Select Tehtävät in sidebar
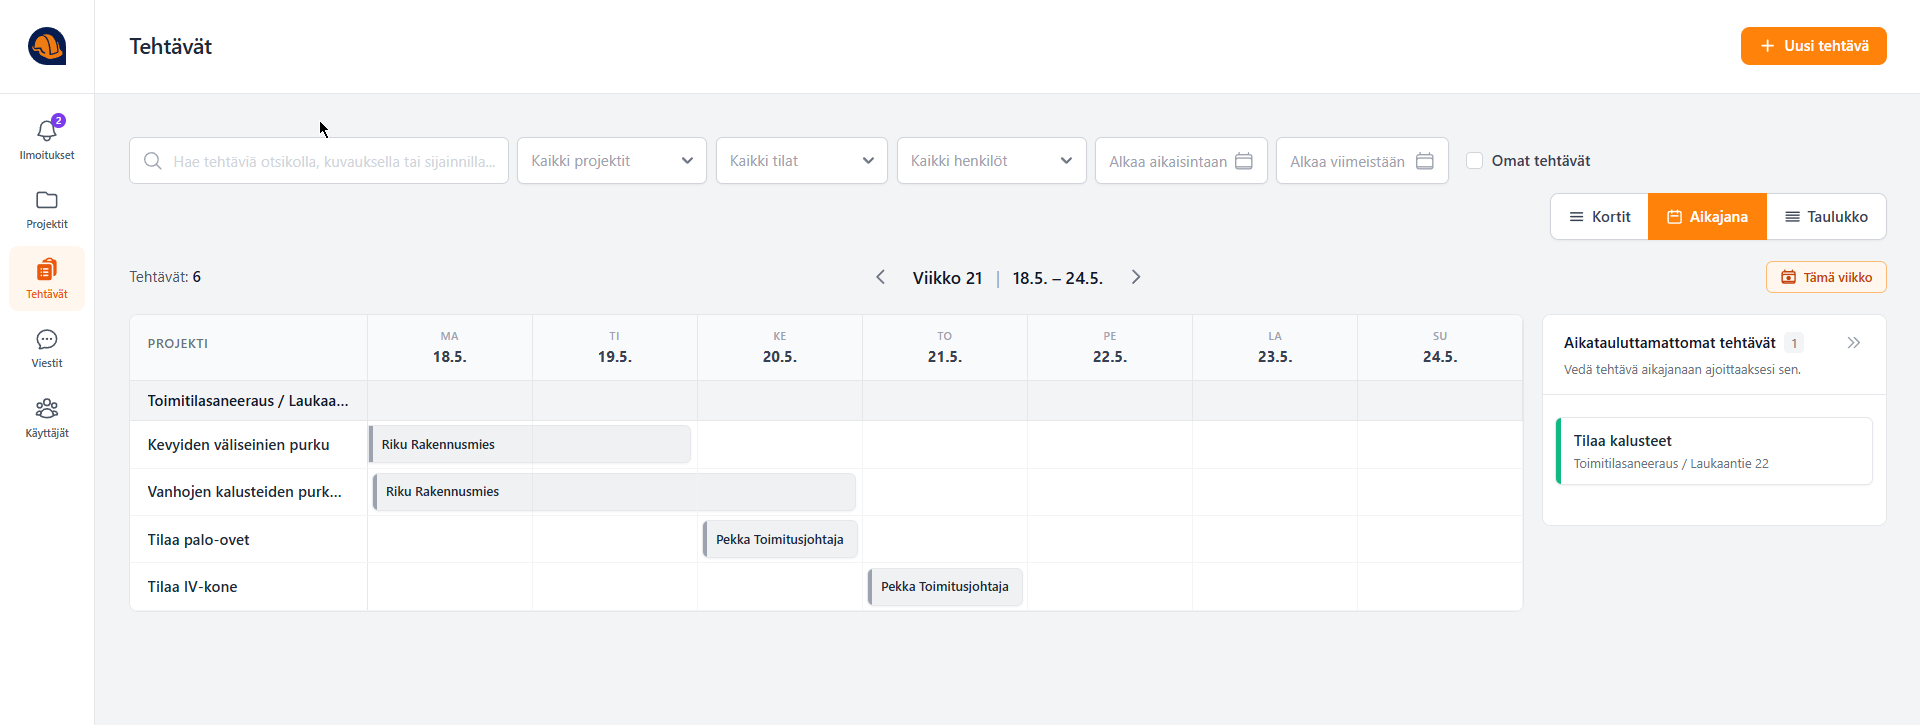 [x=47, y=279]
